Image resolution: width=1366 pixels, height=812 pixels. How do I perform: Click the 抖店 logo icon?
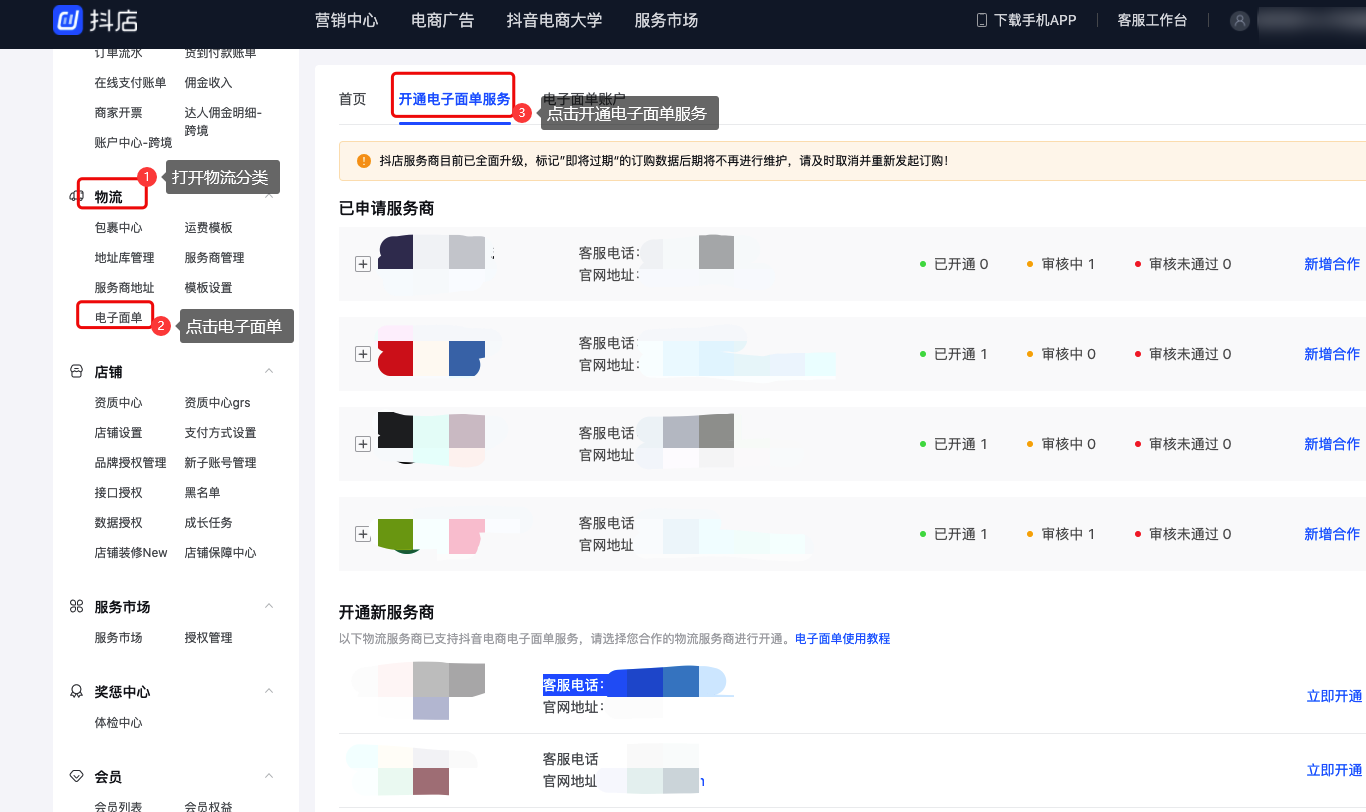[x=68, y=20]
